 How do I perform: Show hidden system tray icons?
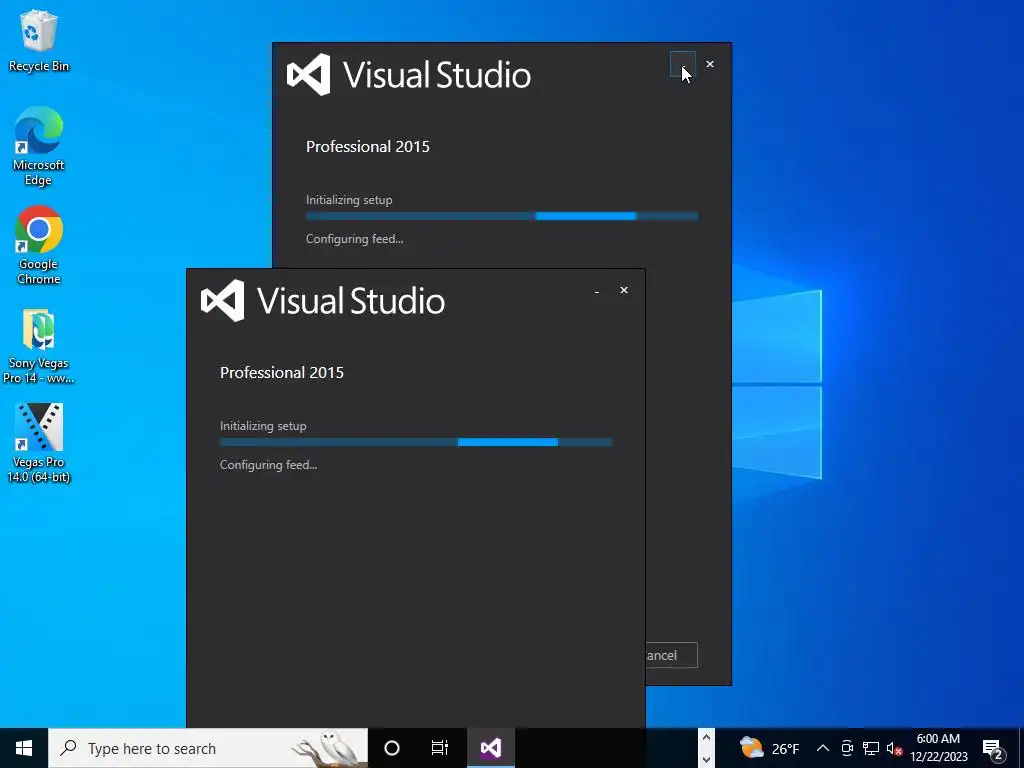(823, 748)
